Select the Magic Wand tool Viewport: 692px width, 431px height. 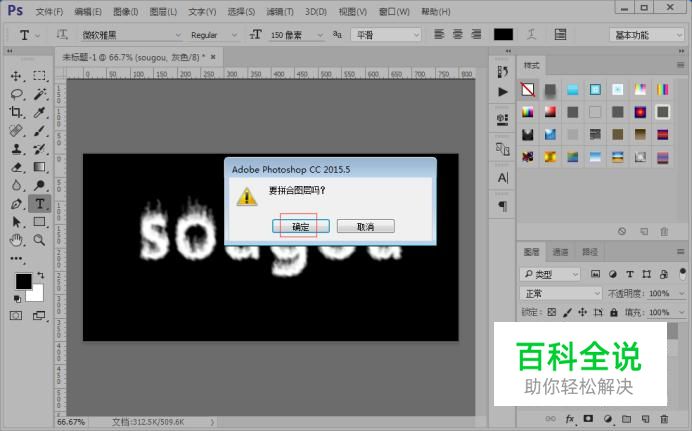[39, 94]
